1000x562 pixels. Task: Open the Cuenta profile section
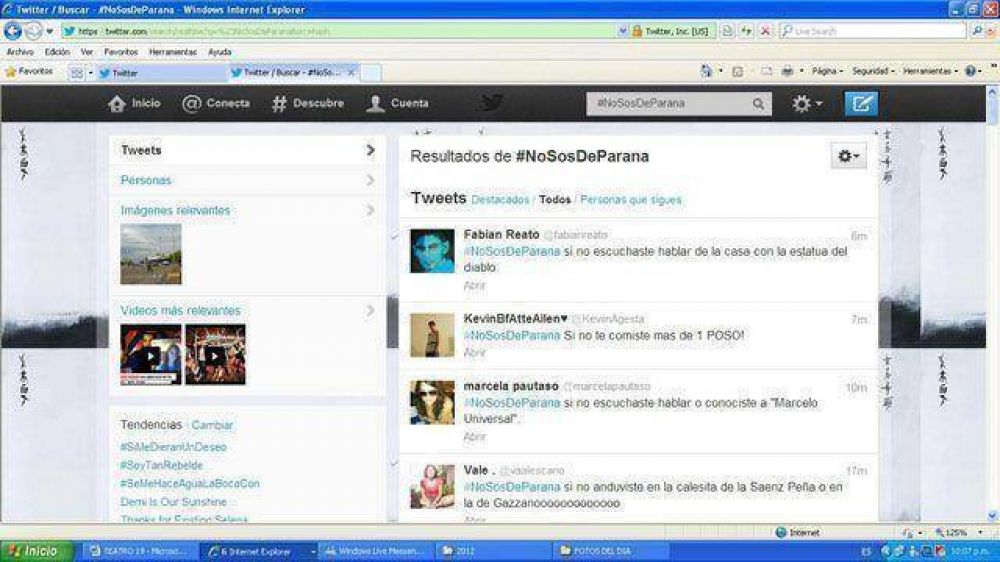point(397,103)
